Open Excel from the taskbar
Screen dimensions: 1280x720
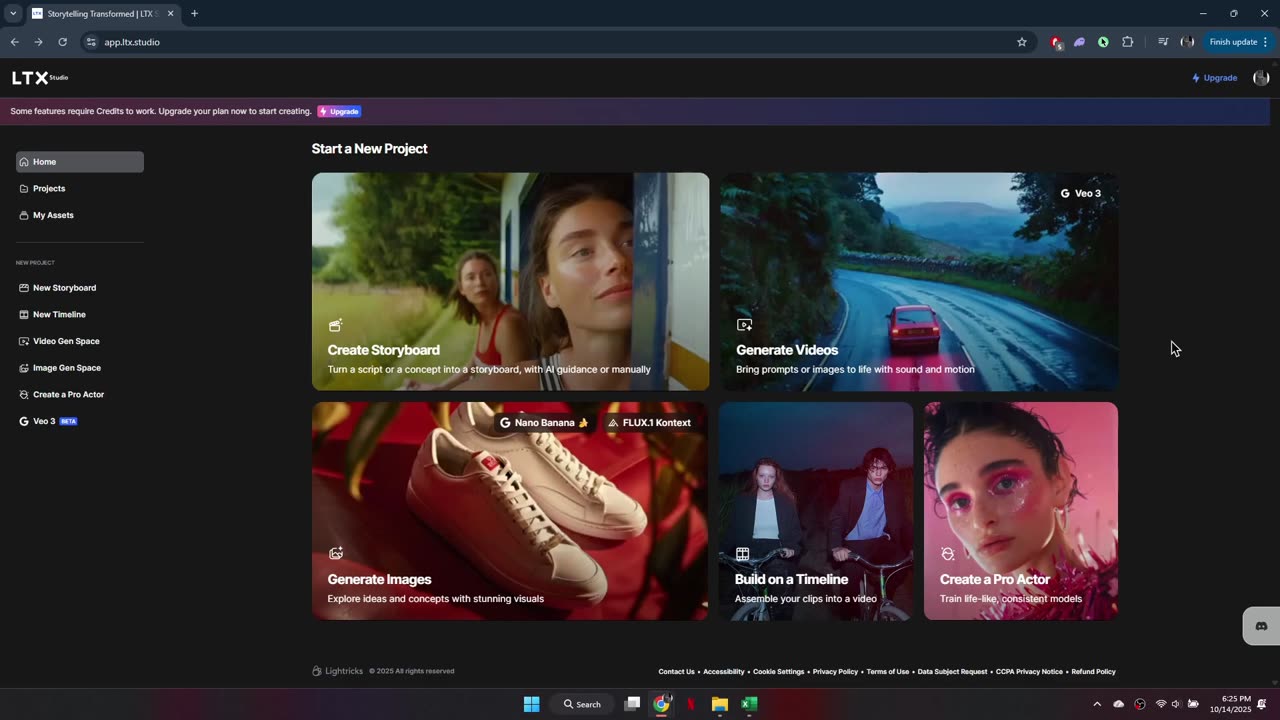pyautogui.click(x=748, y=704)
